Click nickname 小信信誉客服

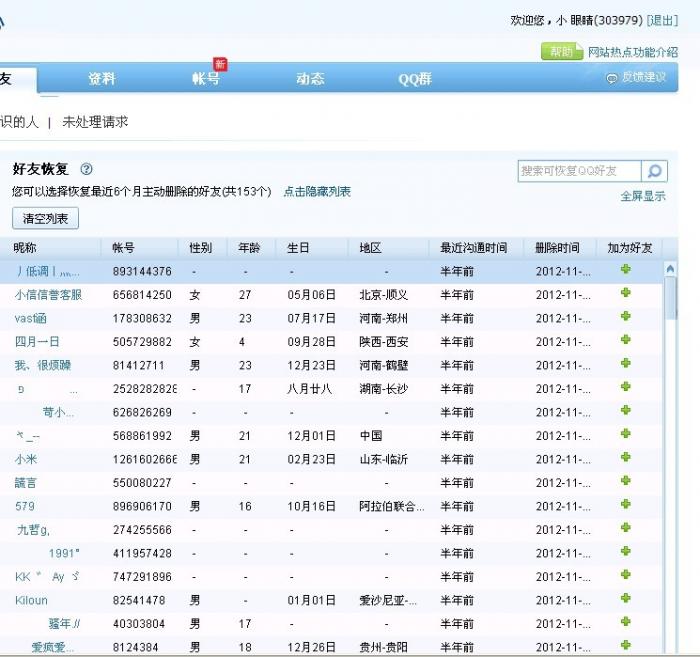pos(48,295)
